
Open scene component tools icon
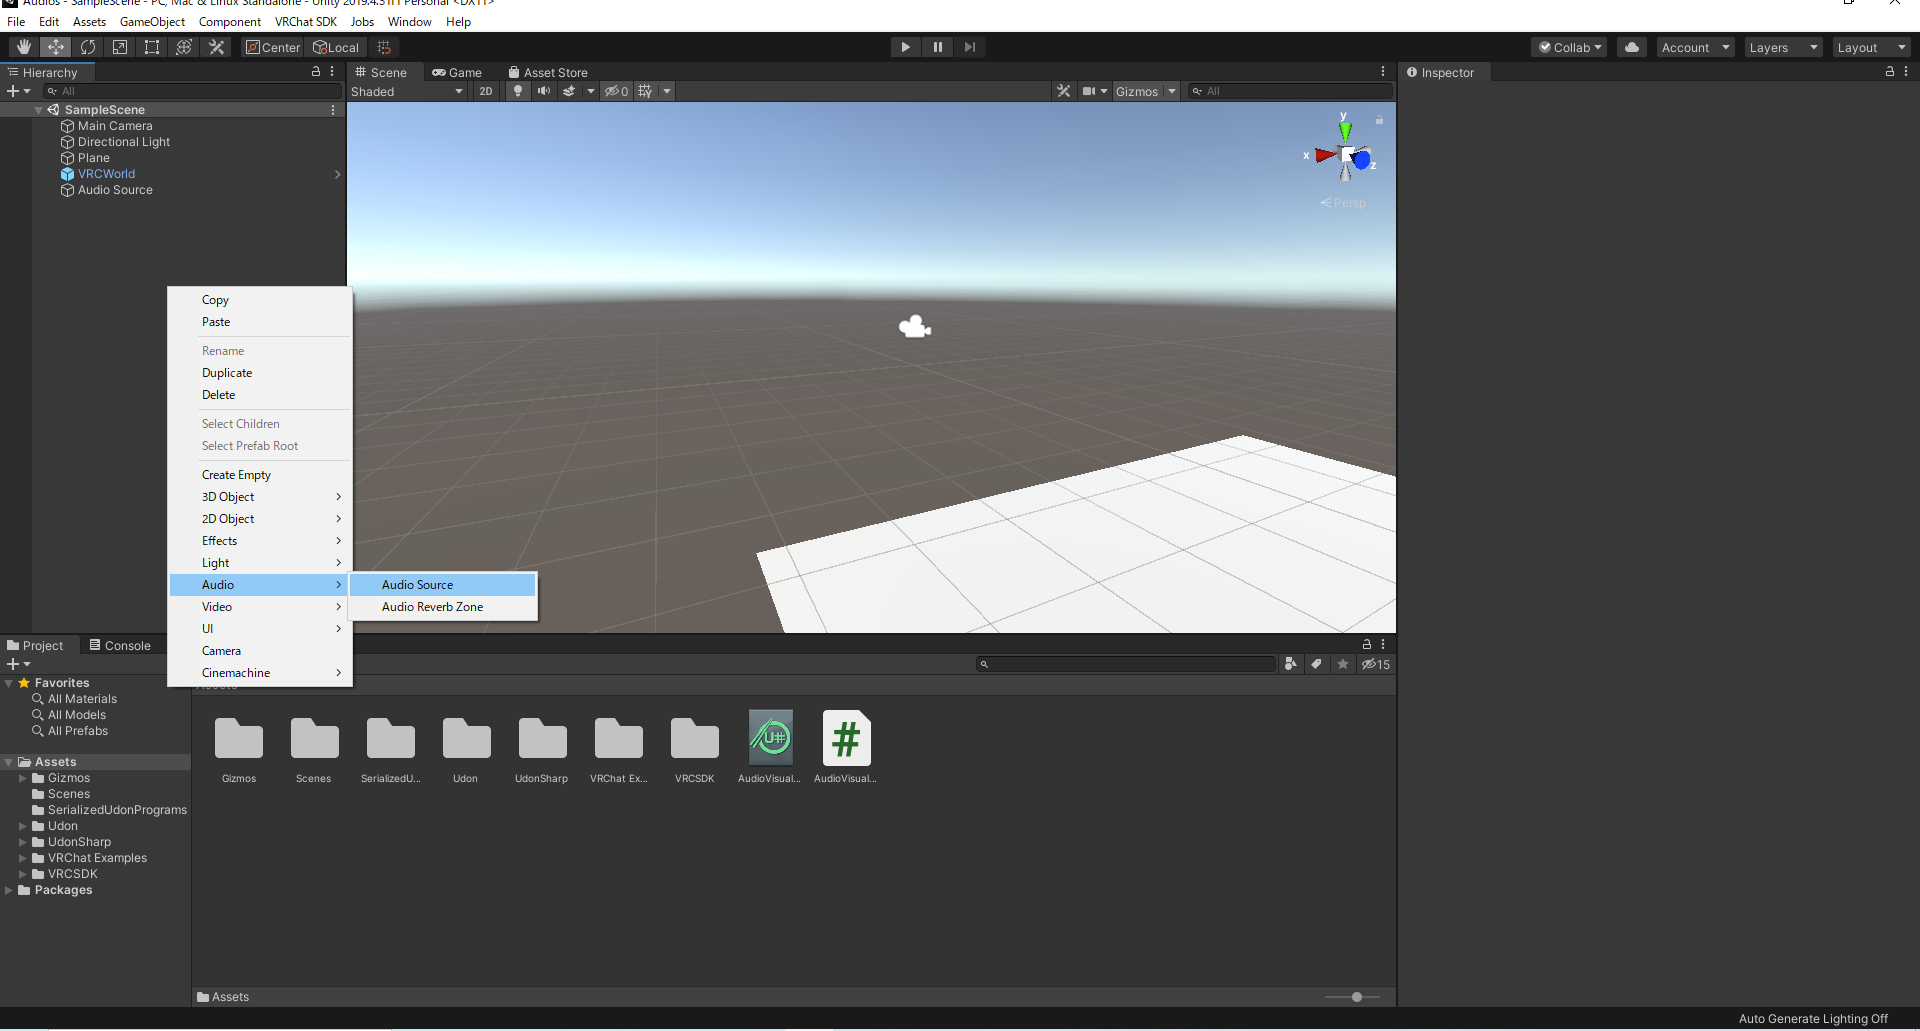tap(1063, 91)
